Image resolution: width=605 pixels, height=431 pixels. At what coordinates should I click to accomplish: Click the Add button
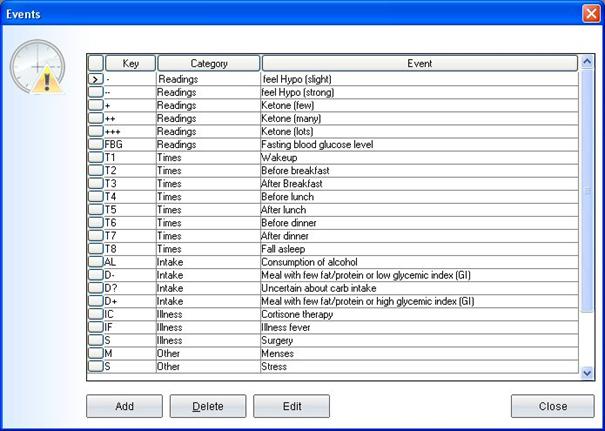pyautogui.click(x=124, y=406)
